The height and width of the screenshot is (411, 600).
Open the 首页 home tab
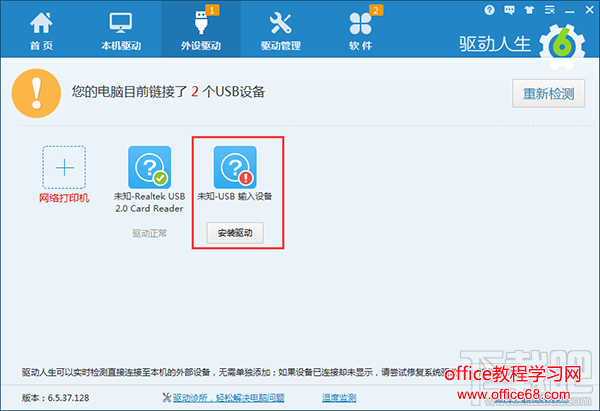pyautogui.click(x=41, y=31)
